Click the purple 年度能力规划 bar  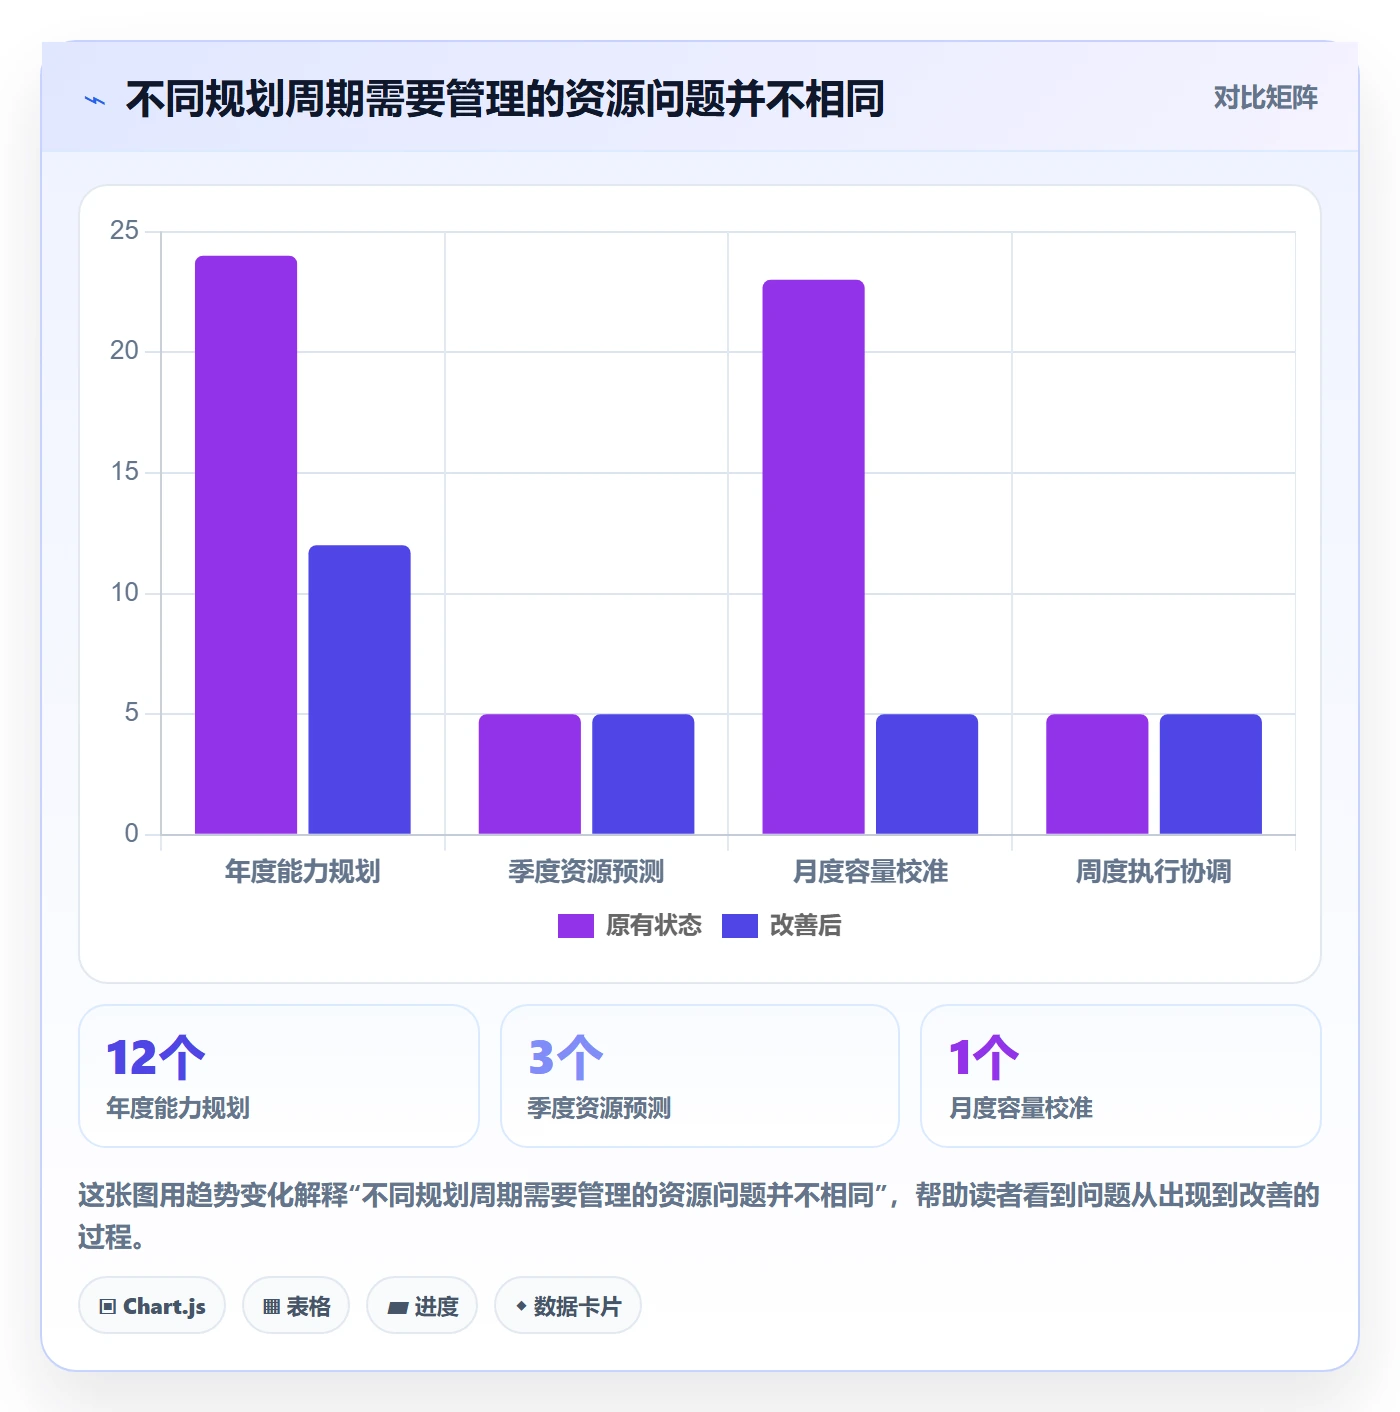coord(246,545)
